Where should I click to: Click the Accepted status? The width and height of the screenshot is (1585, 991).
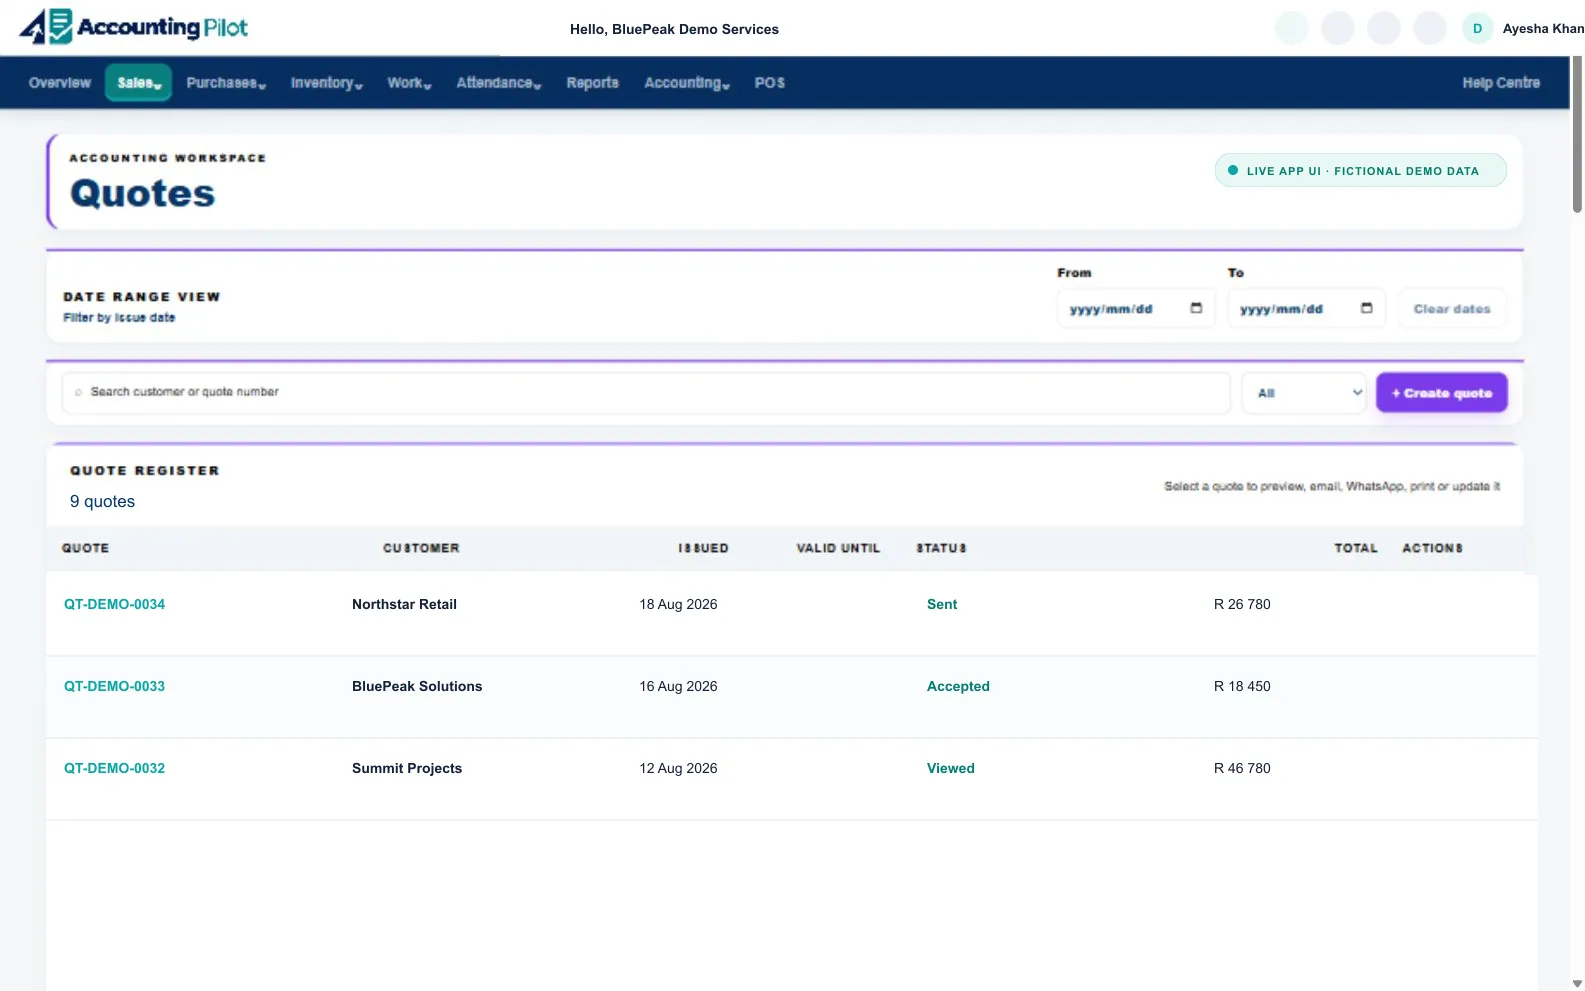[958, 686]
